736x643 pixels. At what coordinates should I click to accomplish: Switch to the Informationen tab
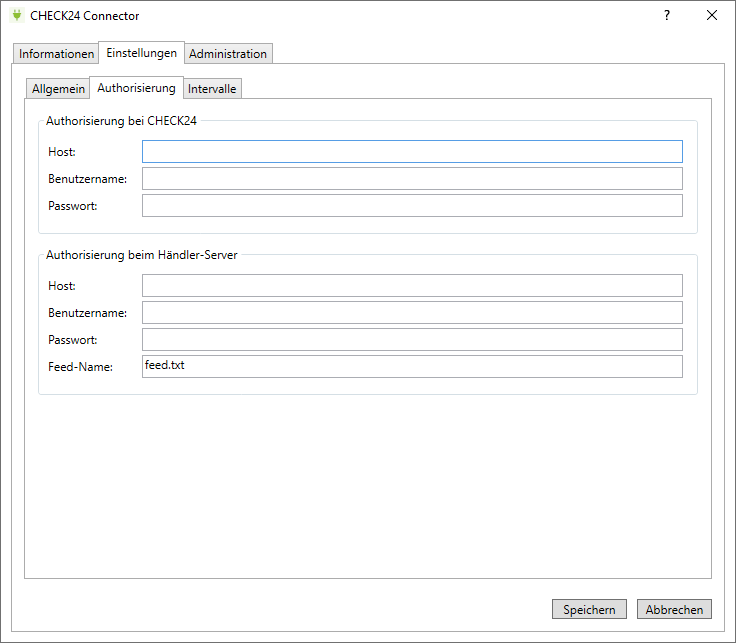(x=57, y=54)
